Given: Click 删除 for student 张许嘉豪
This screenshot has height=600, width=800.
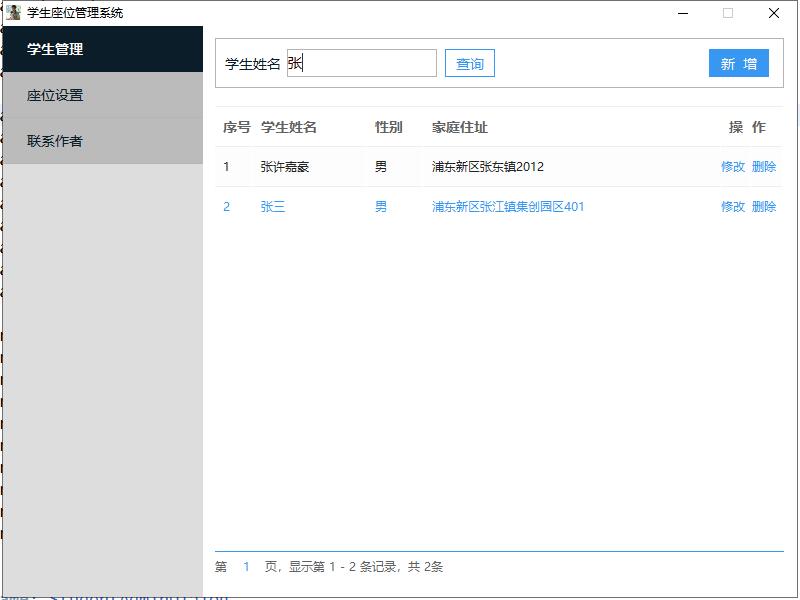Looking at the screenshot, I should 763,167.
